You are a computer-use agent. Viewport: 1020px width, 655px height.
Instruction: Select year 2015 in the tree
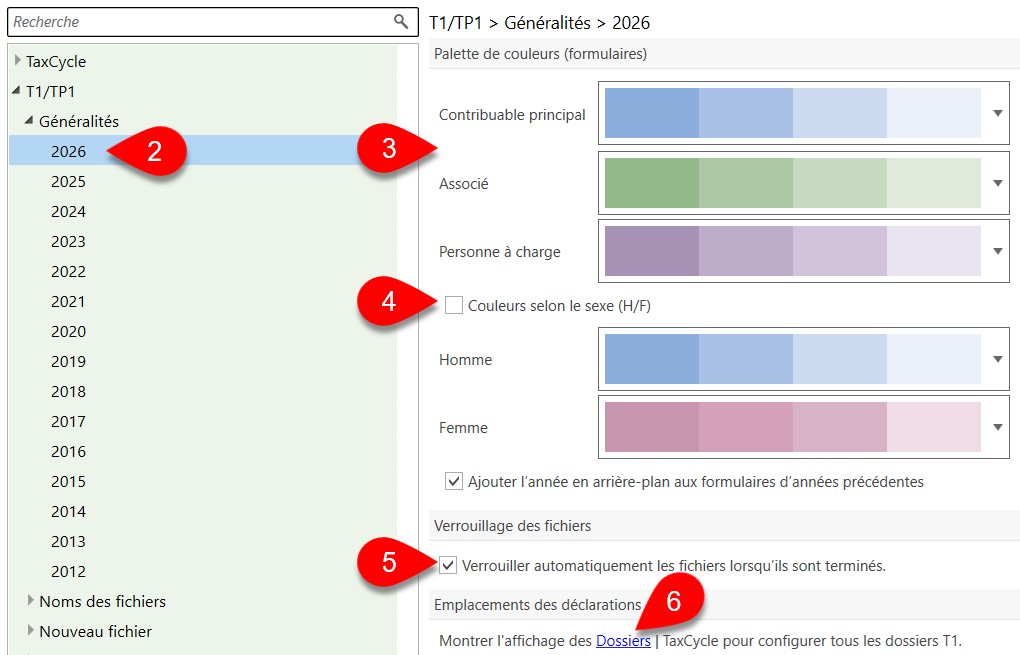coord(68,481)
